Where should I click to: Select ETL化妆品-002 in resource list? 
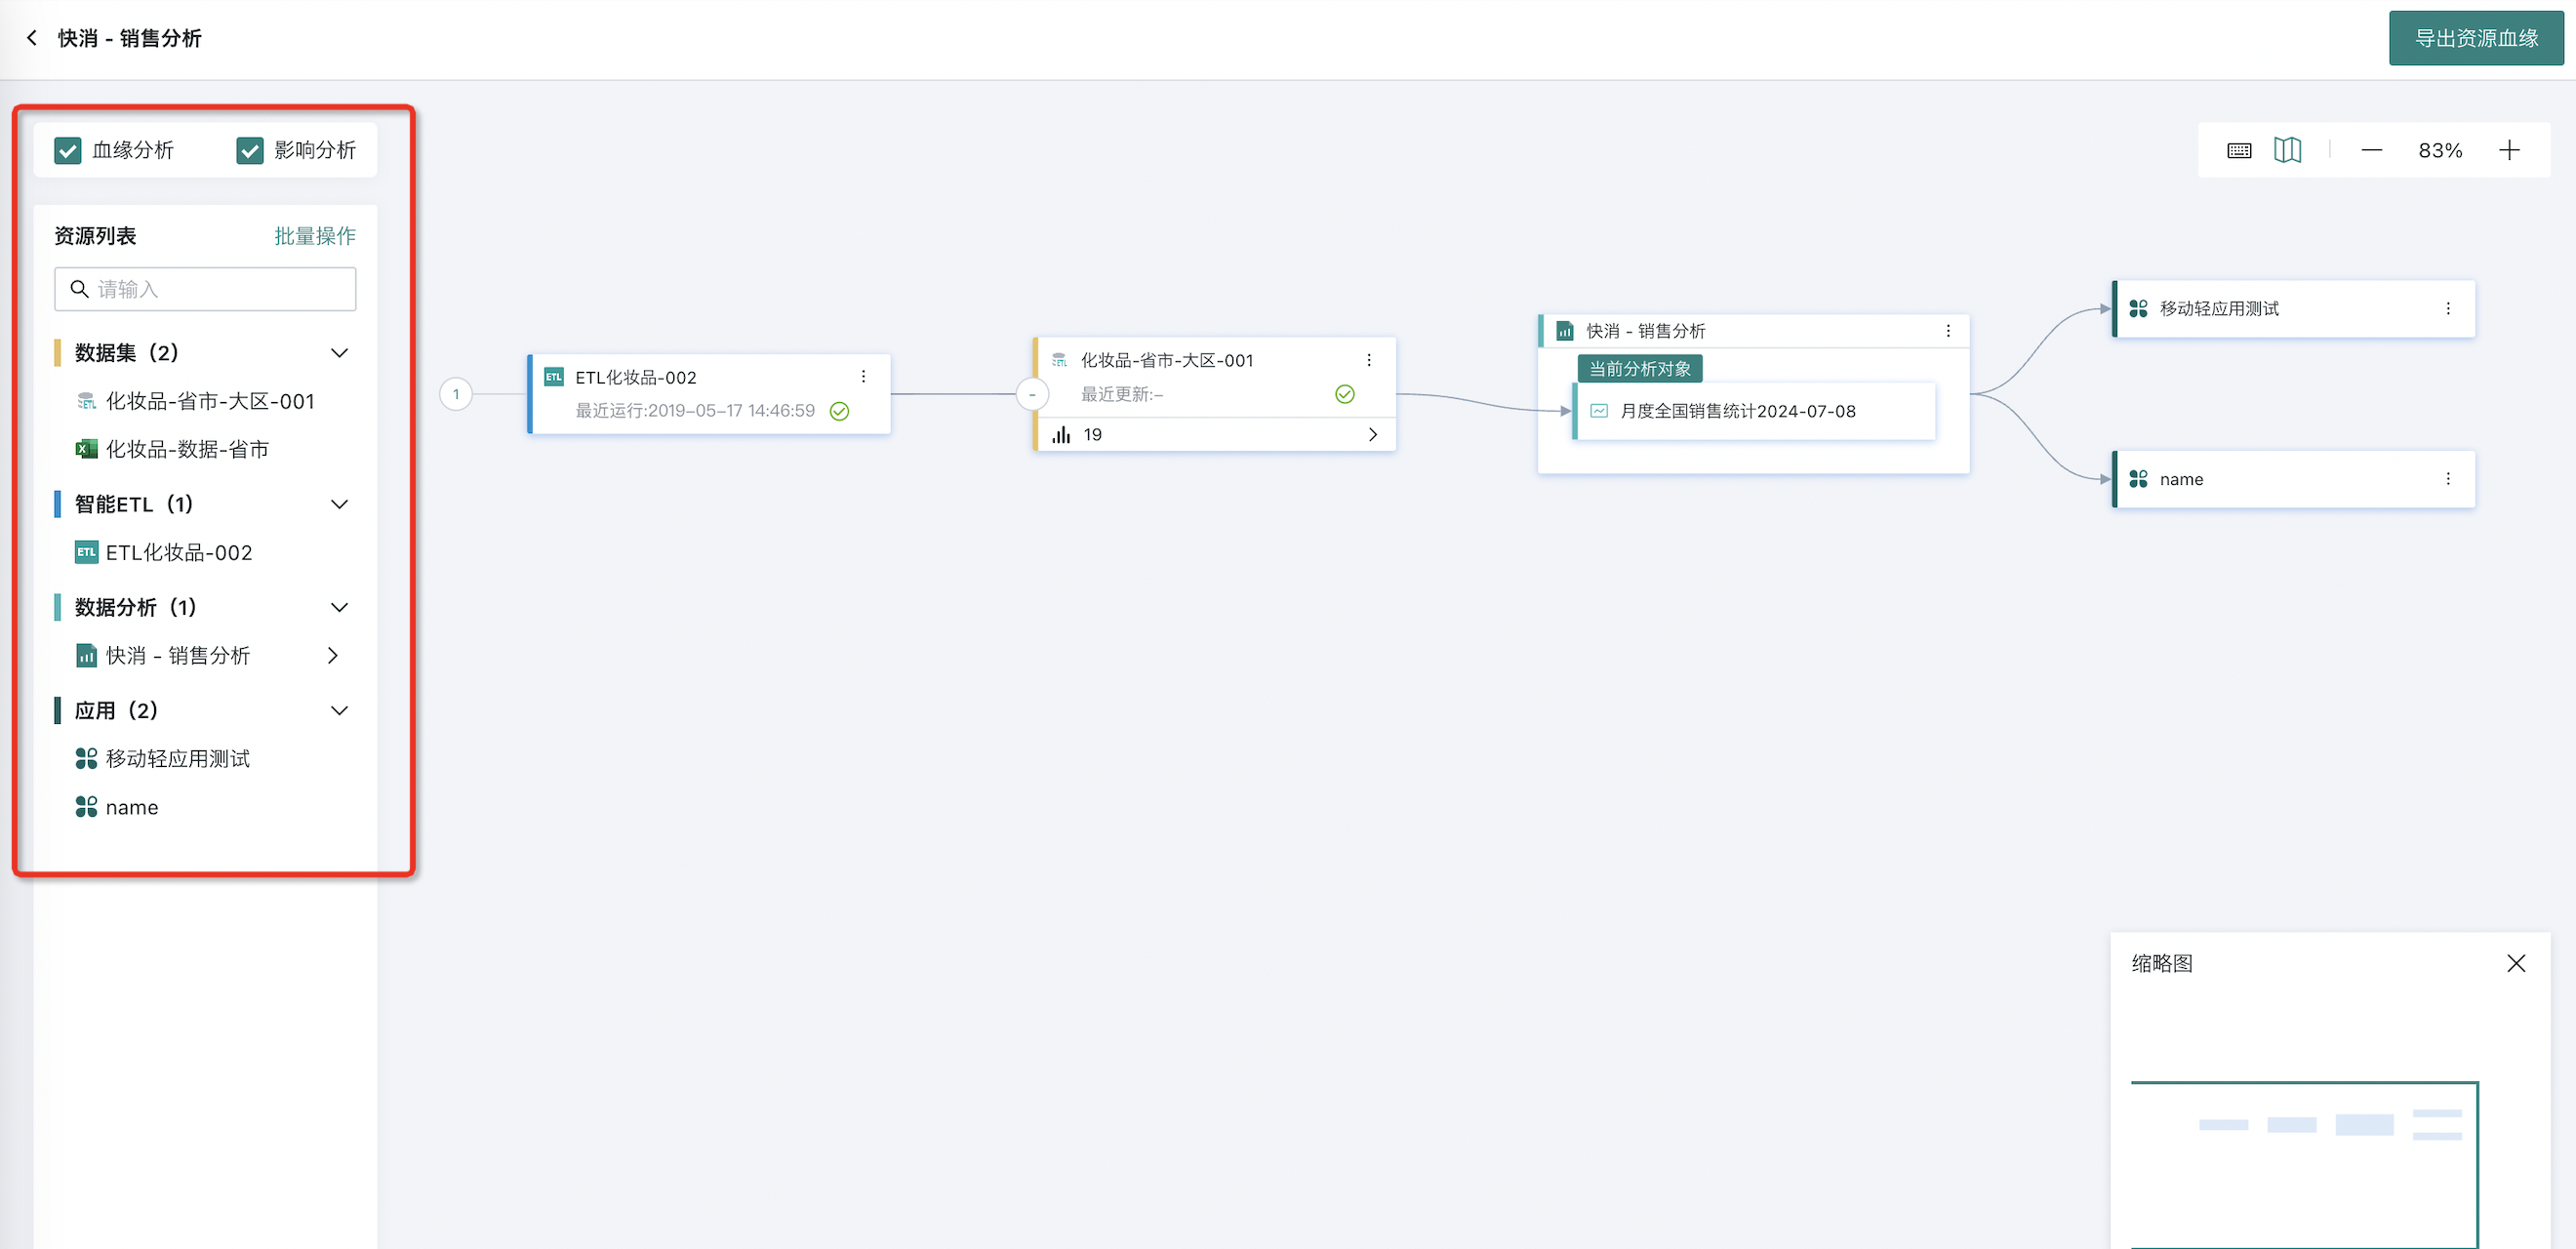179,552
